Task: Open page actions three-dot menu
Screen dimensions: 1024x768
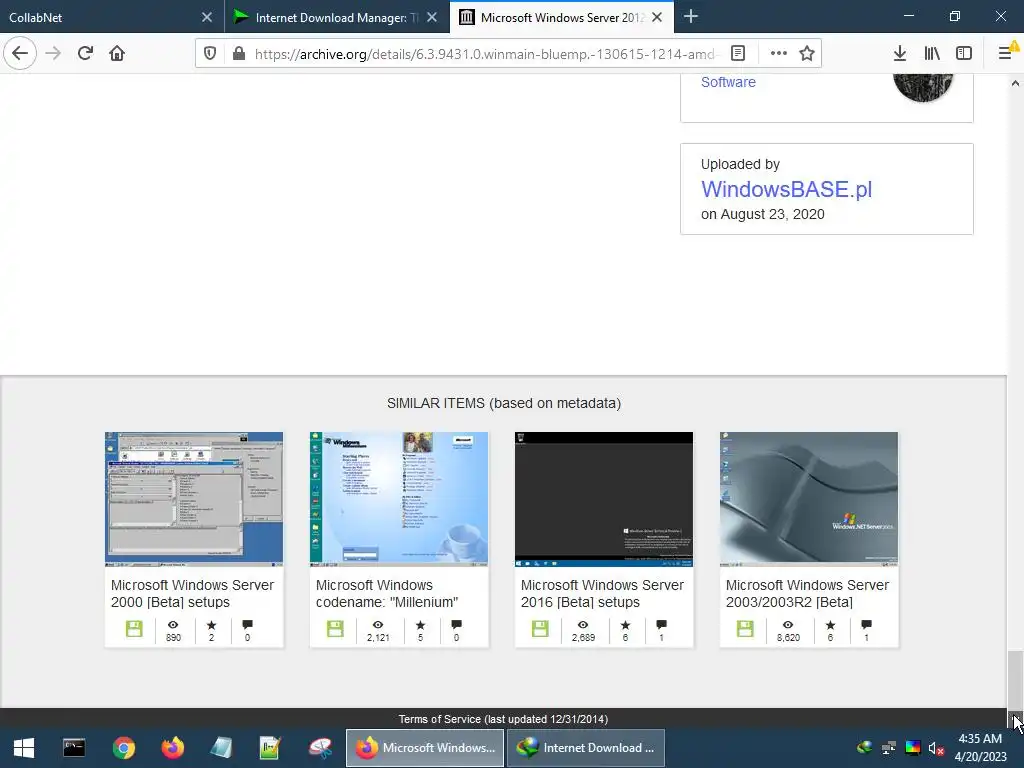Action: 778,54
